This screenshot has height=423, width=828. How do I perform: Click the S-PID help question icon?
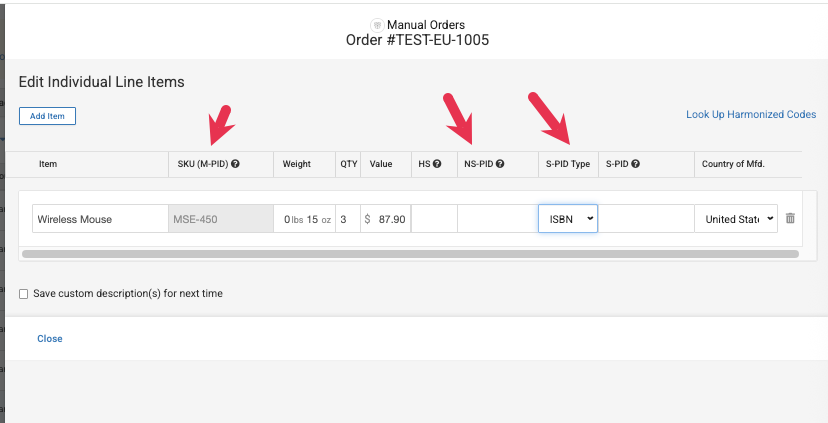635,164
